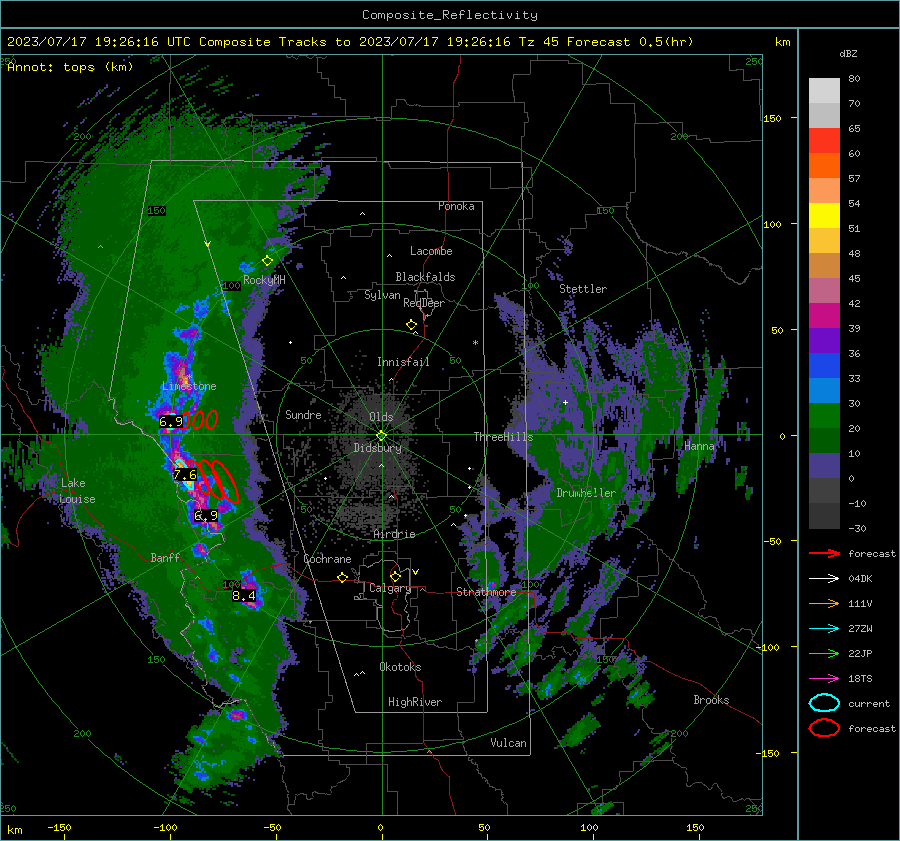Click the cyan 27ZW track arrow
Image resolution: width=900 pixels, height=841 pixels.
tap(824, 629)
